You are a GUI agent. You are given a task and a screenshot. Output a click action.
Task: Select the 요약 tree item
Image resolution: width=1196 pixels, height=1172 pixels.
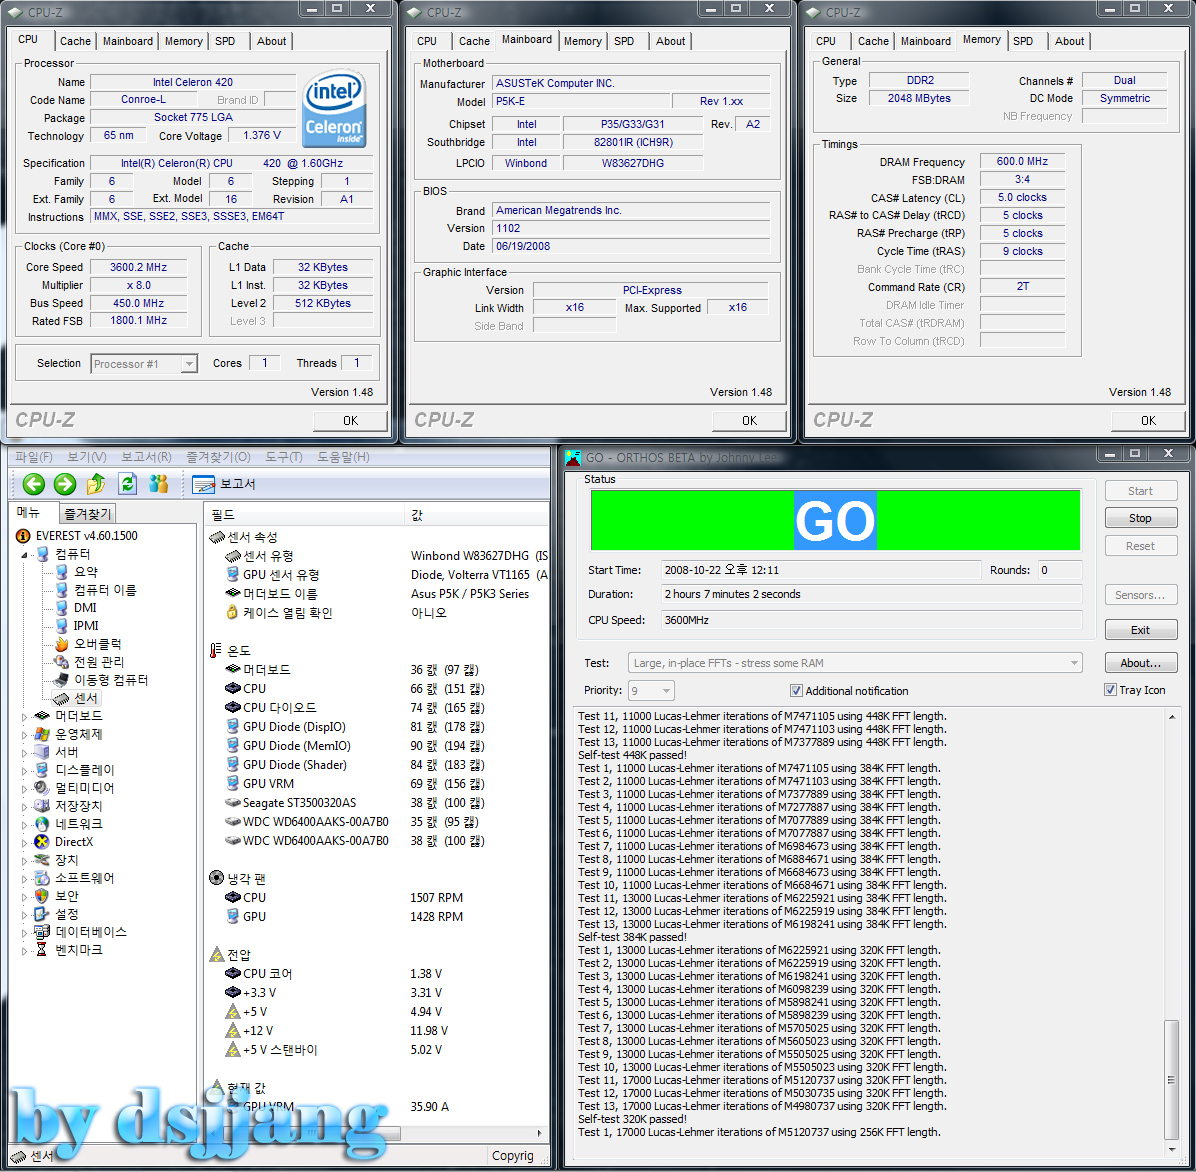[85, 572]
